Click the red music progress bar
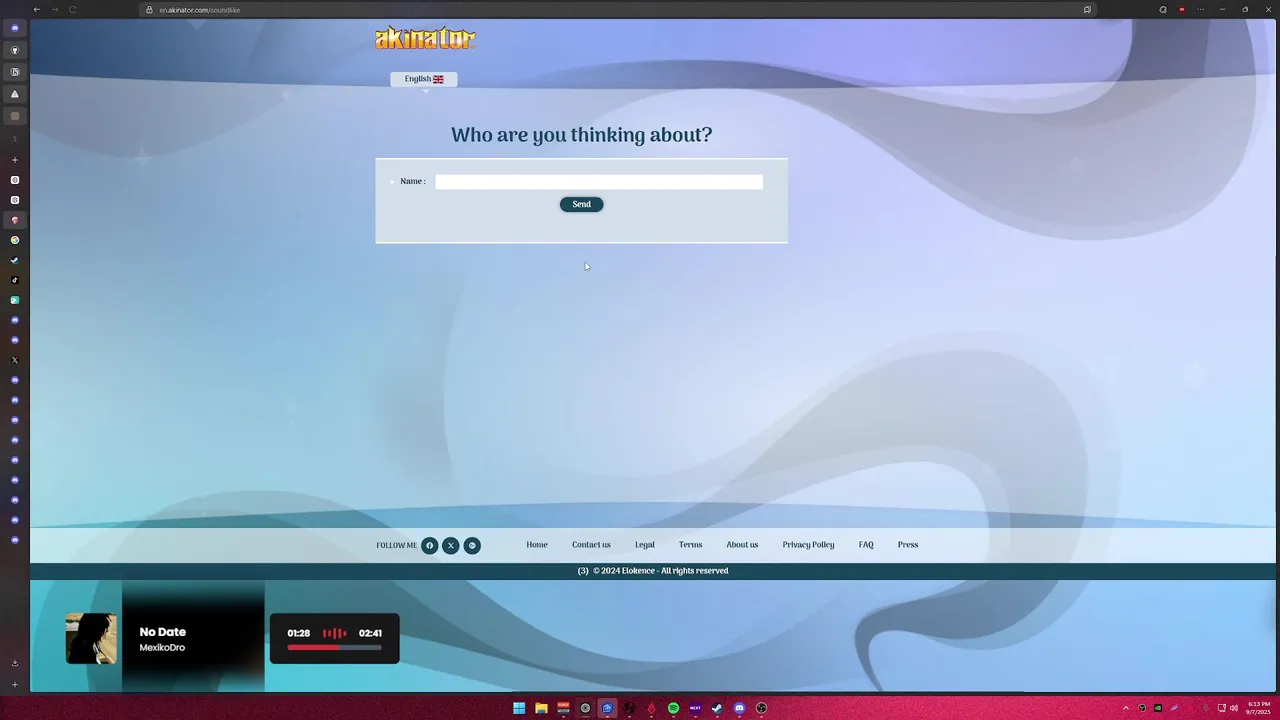Image resolution: width=1280 pixels, height=720 pixels. [334, 648]
